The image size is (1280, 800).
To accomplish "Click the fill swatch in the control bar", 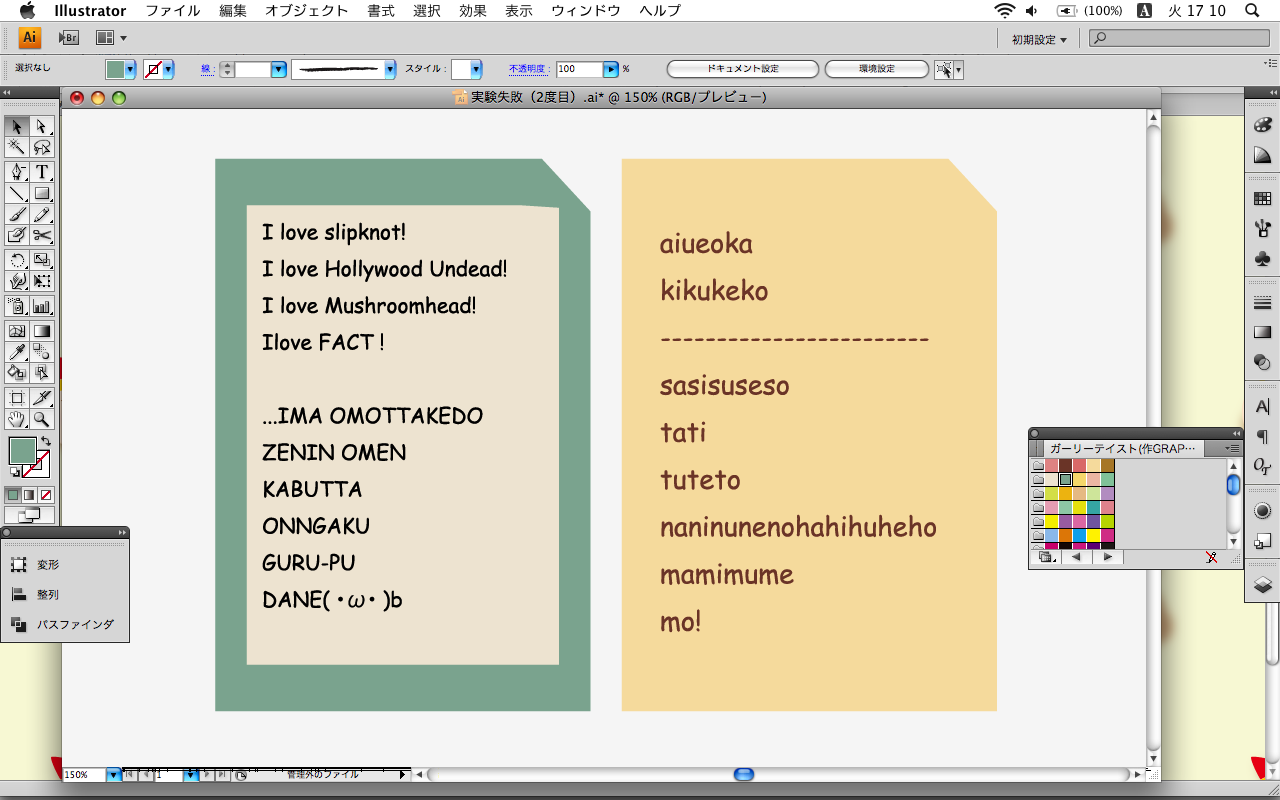I will click(x=116, y=69).
